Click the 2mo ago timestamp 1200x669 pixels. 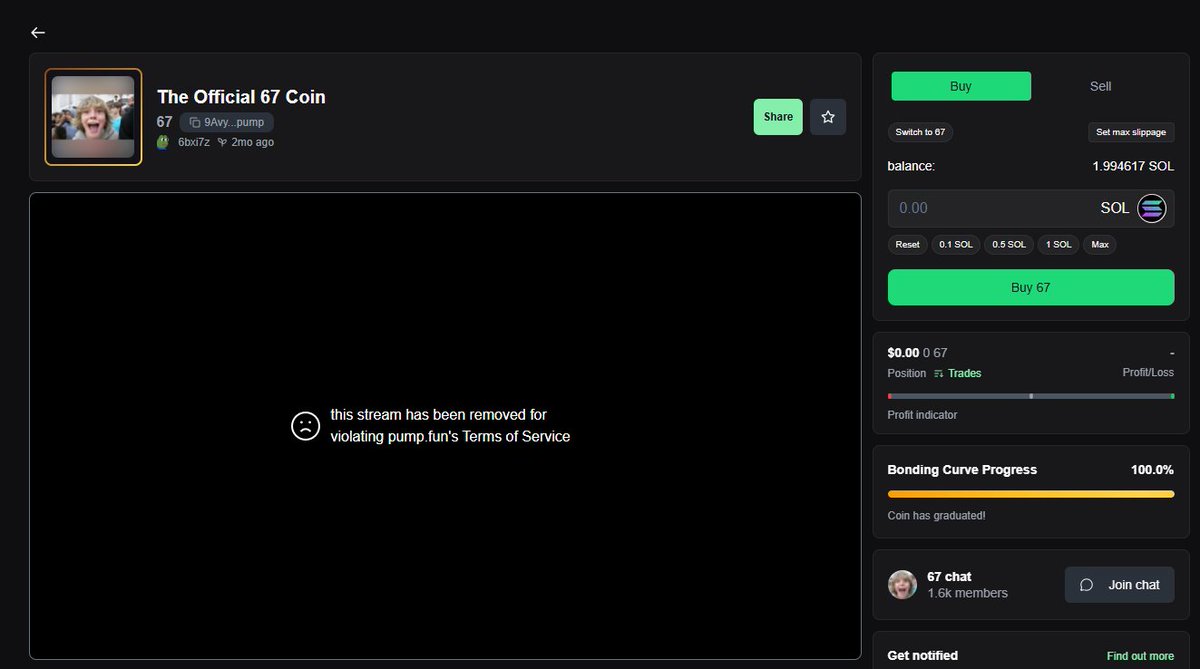point(252,142)
